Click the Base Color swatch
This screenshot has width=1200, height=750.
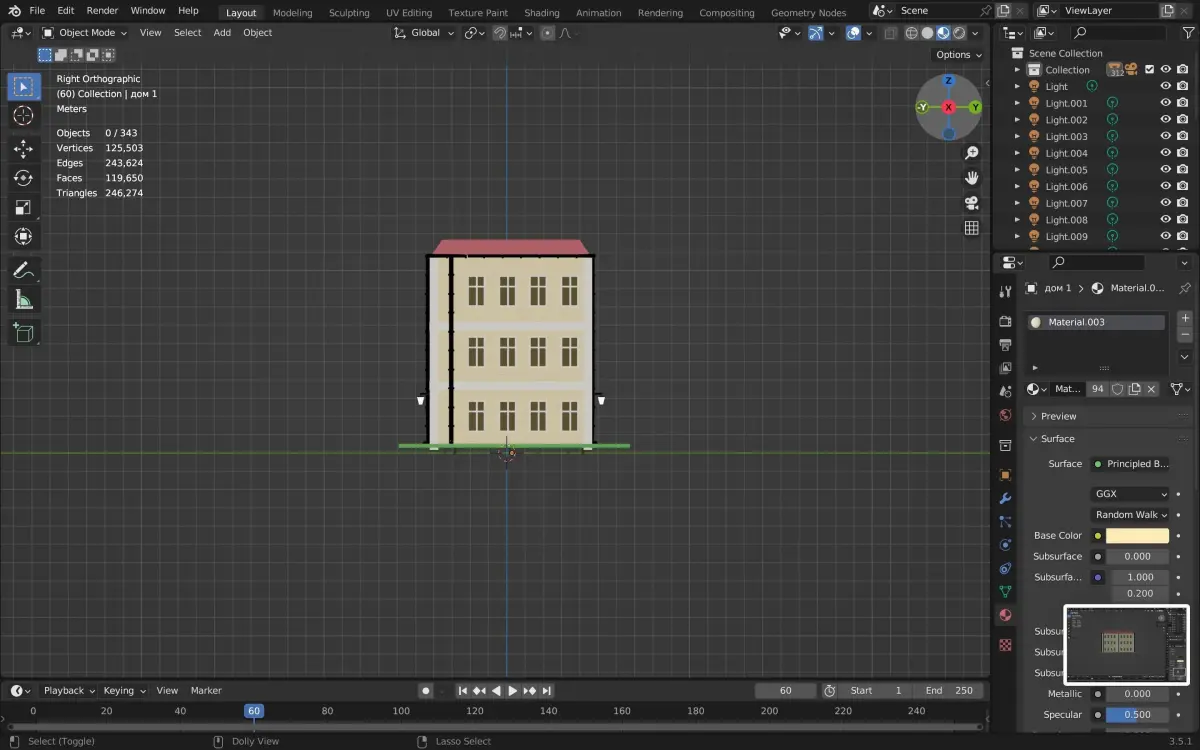coord(1138,536)
